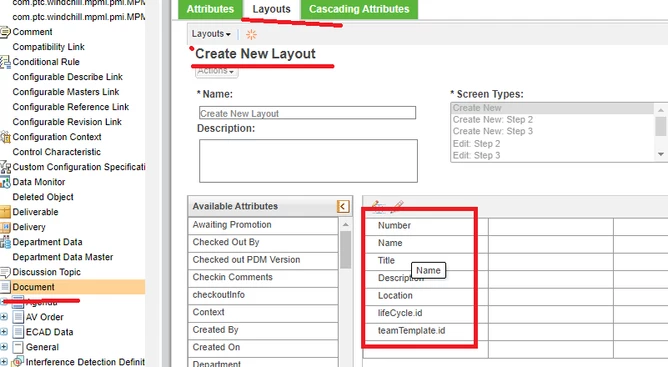This screenshot has height=367, width=668.
Task: Click the Number cell in layout grid
Action: pyautogui.click(x=426, y=226)
